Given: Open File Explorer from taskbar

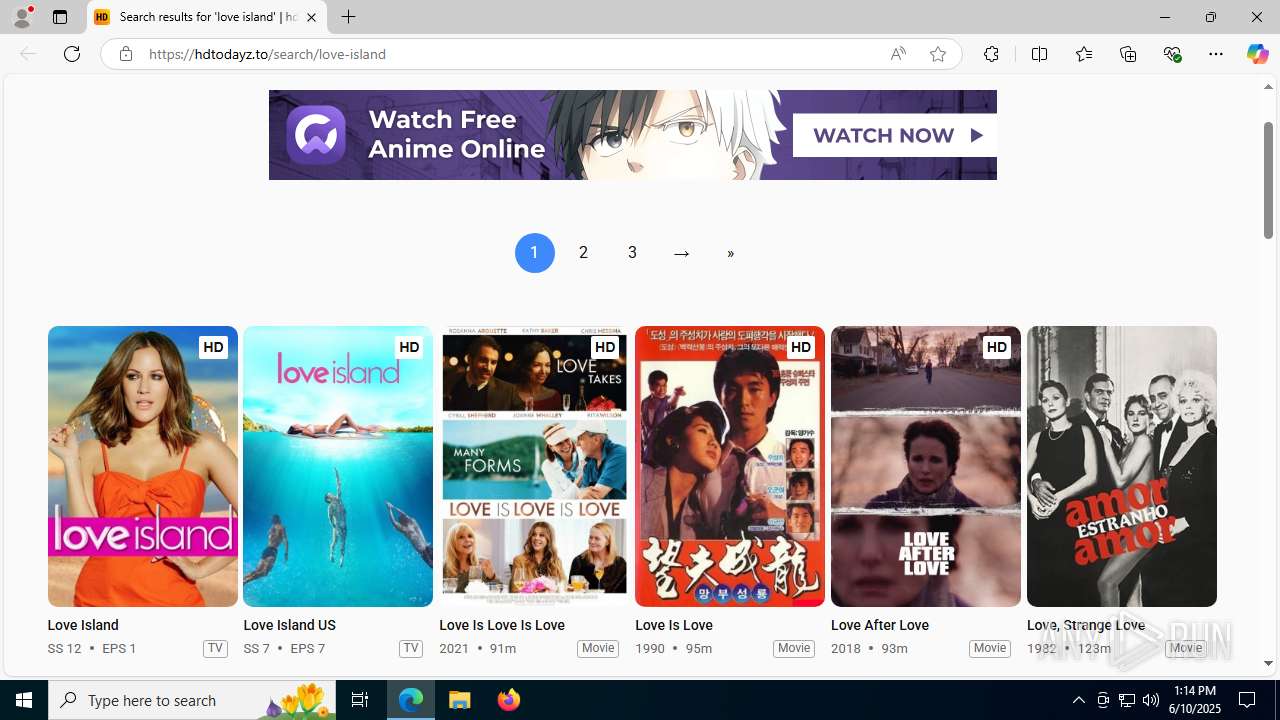Looking at the screenshot, I should pos(460,700).
